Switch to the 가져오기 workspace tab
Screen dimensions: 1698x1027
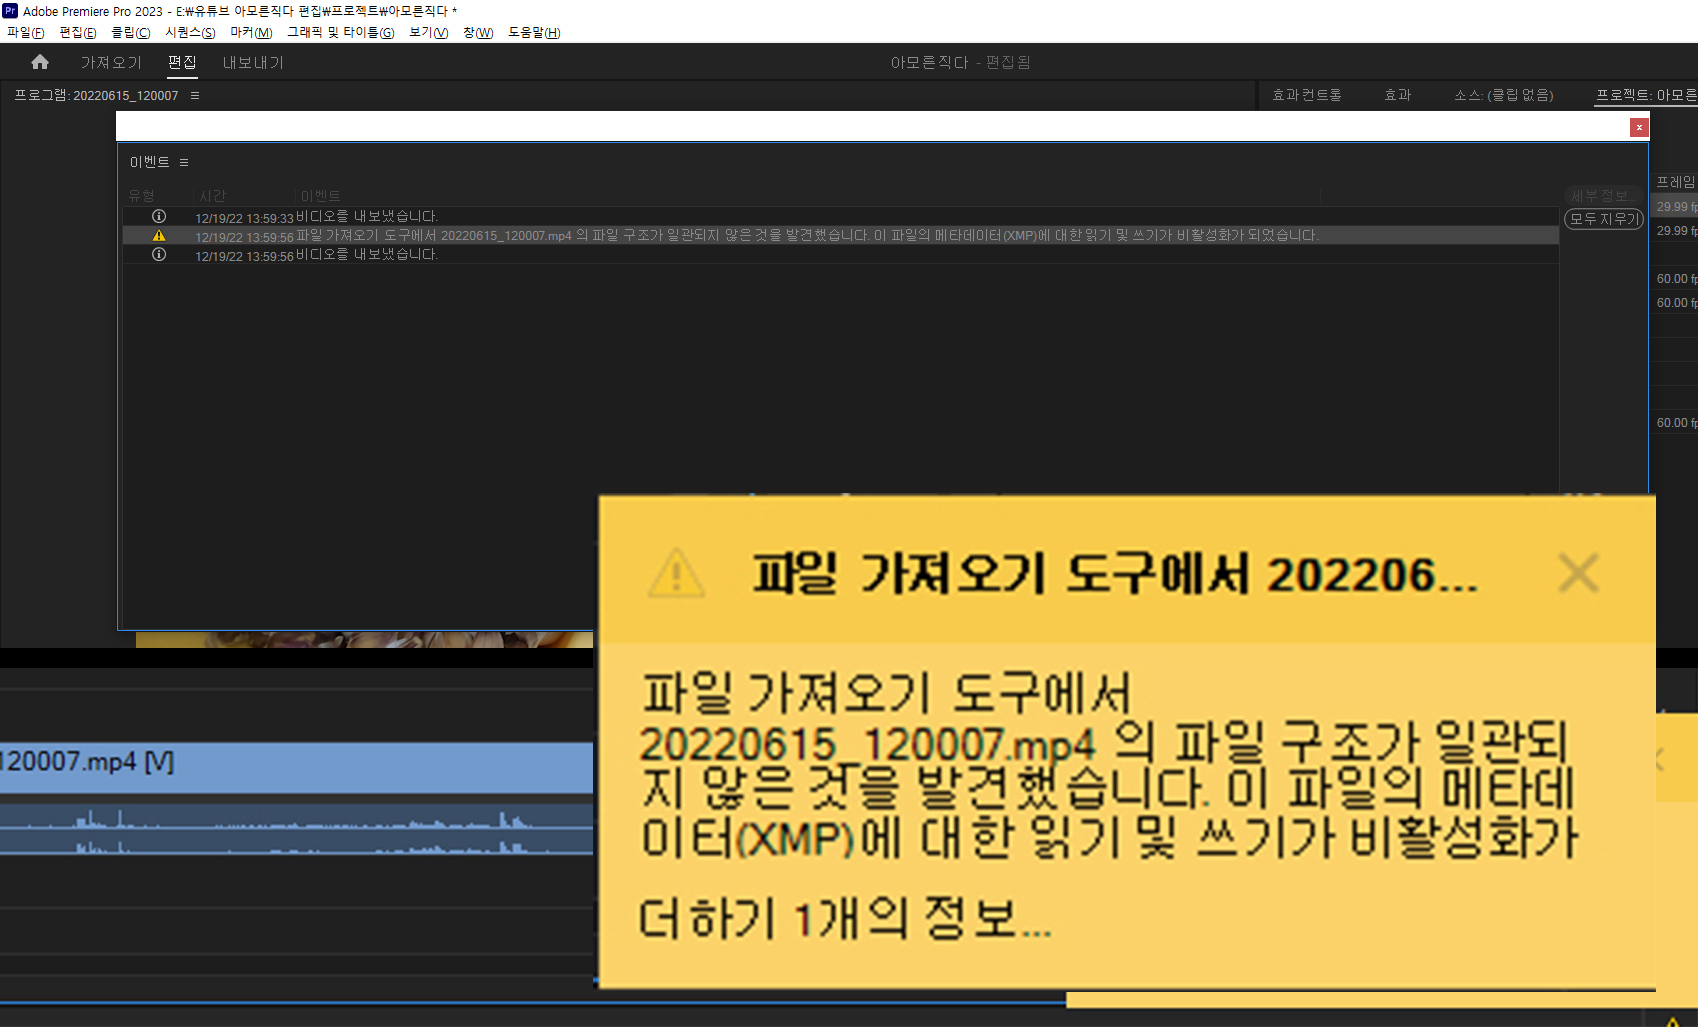tap(111, 63)
